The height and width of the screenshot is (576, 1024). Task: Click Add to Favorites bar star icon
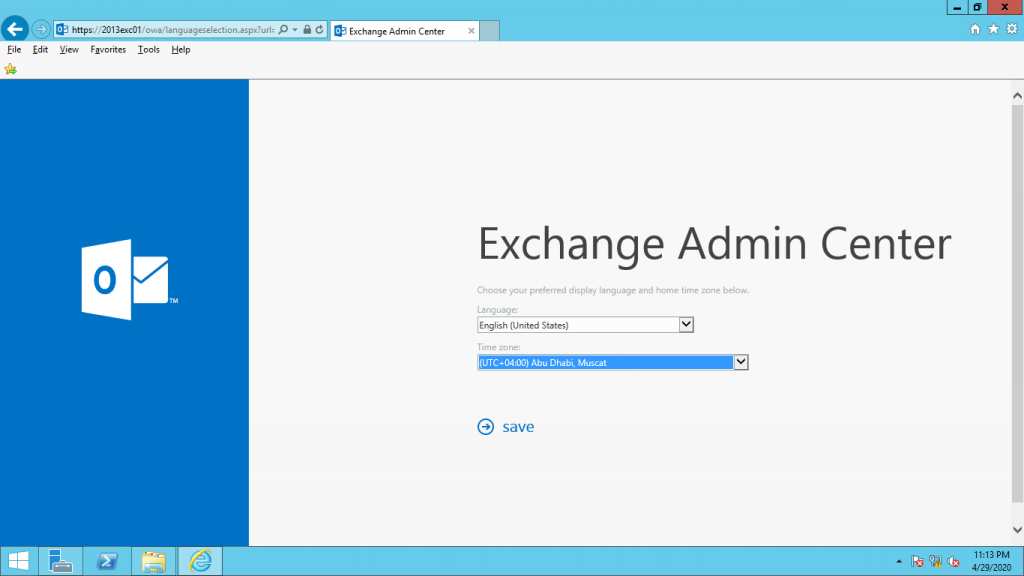coord(10,69)
